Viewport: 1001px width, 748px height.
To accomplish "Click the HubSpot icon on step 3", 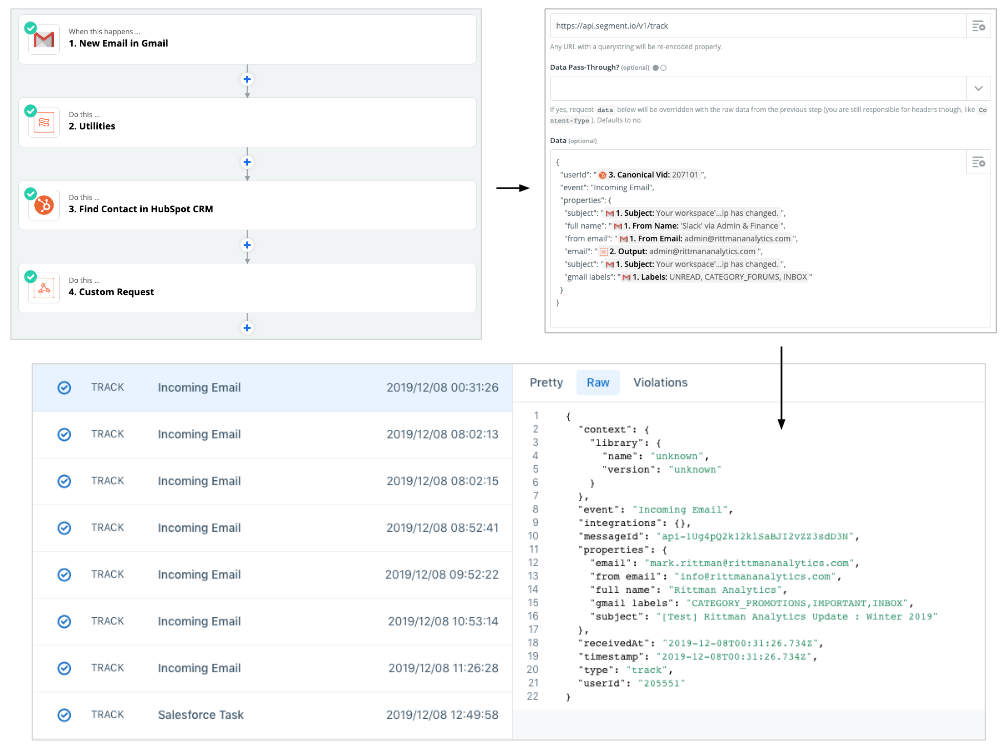I will pyautogui.click(x=44, y=206).
